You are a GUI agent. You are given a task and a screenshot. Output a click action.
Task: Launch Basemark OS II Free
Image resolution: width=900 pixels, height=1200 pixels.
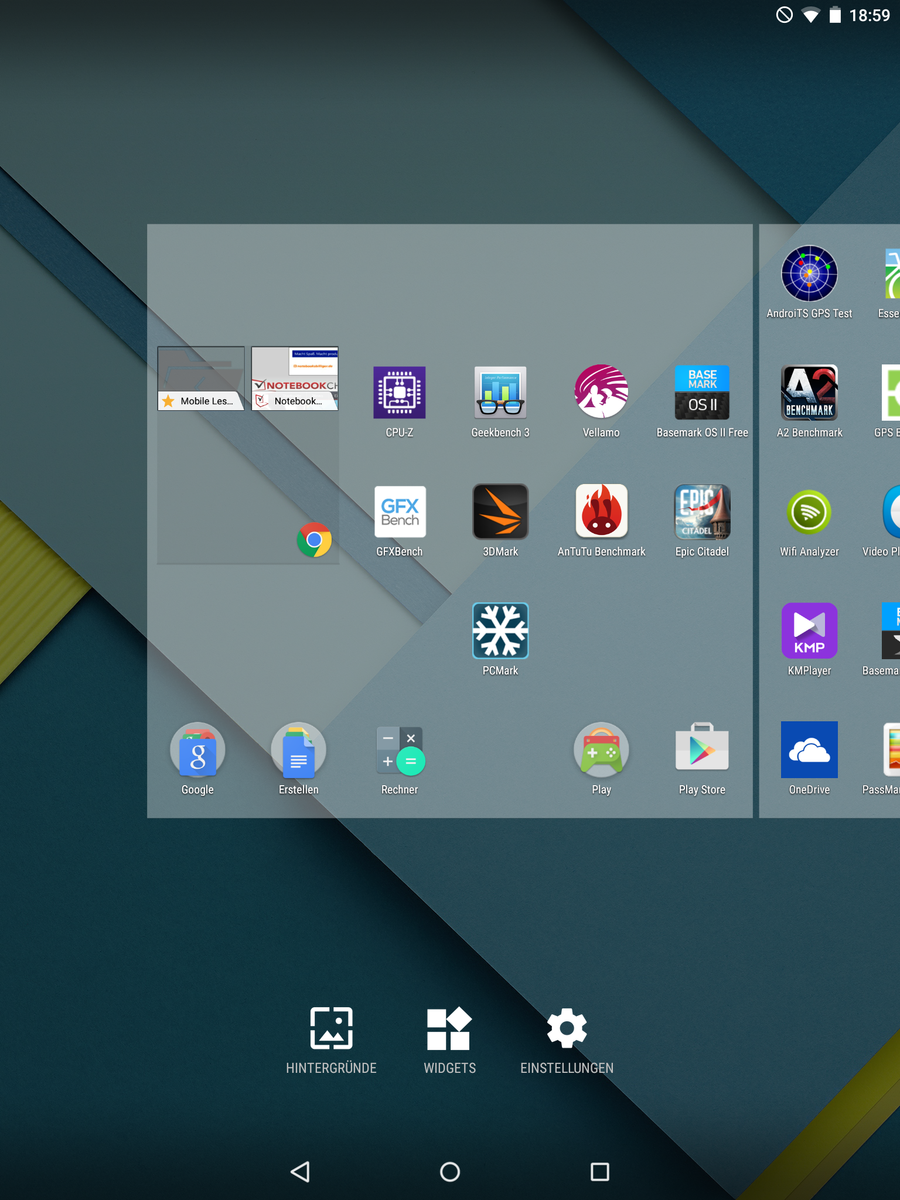702,393
